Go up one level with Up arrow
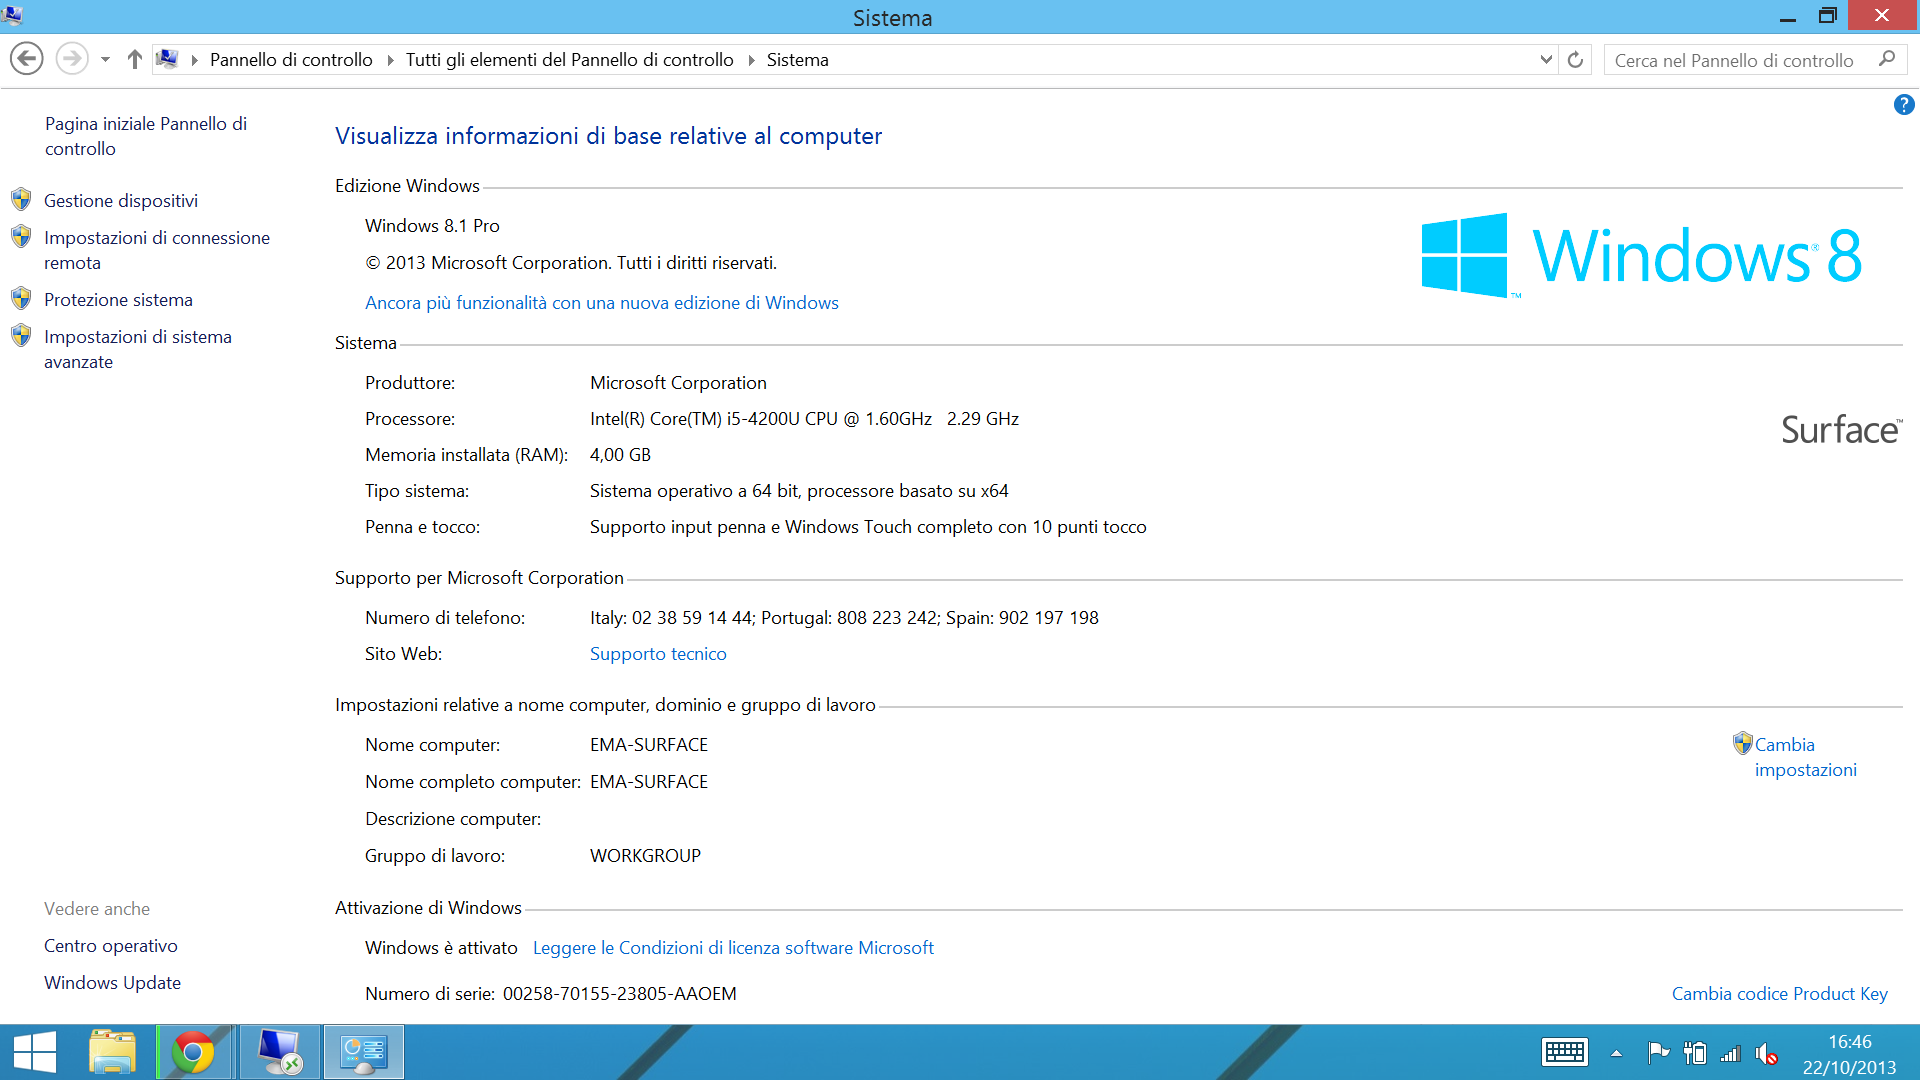 coord(134,60)
